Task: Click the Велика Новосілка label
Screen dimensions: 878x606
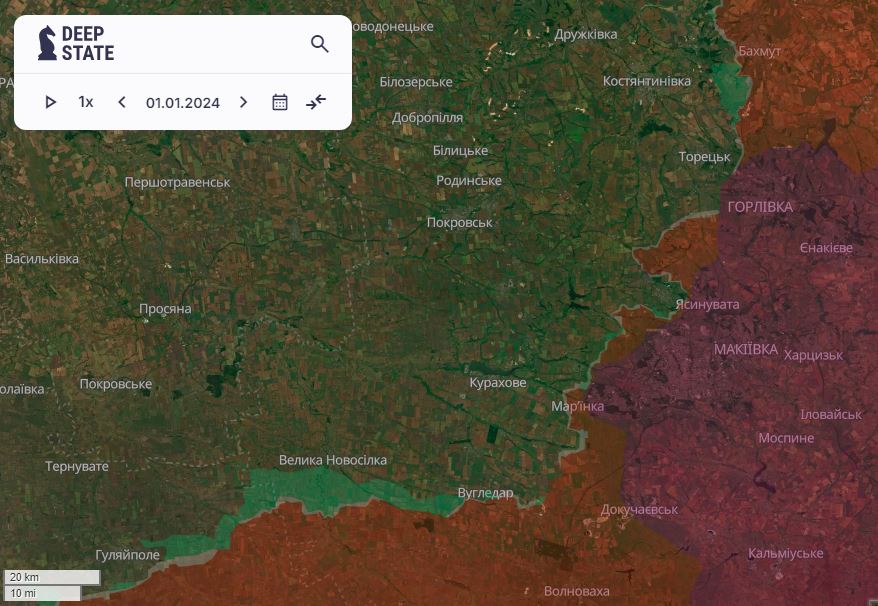Action: 332,460
